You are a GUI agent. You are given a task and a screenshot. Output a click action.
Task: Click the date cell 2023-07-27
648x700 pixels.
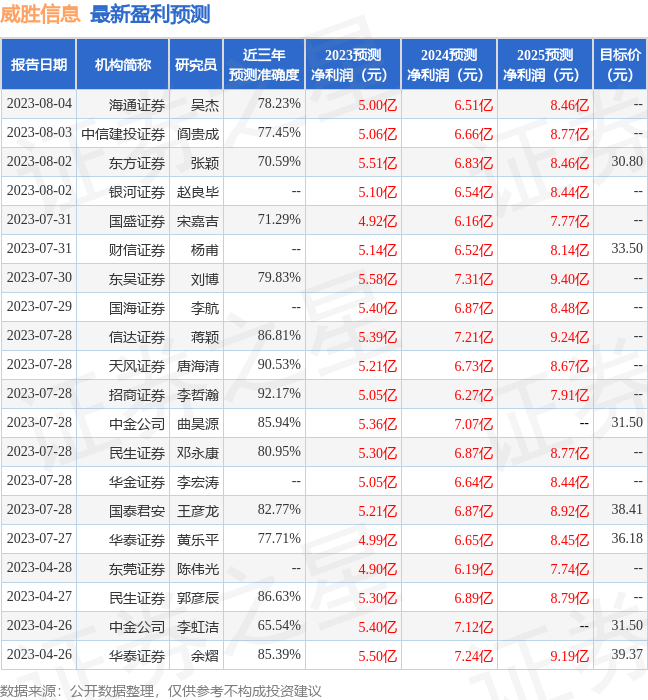[39, 539]
